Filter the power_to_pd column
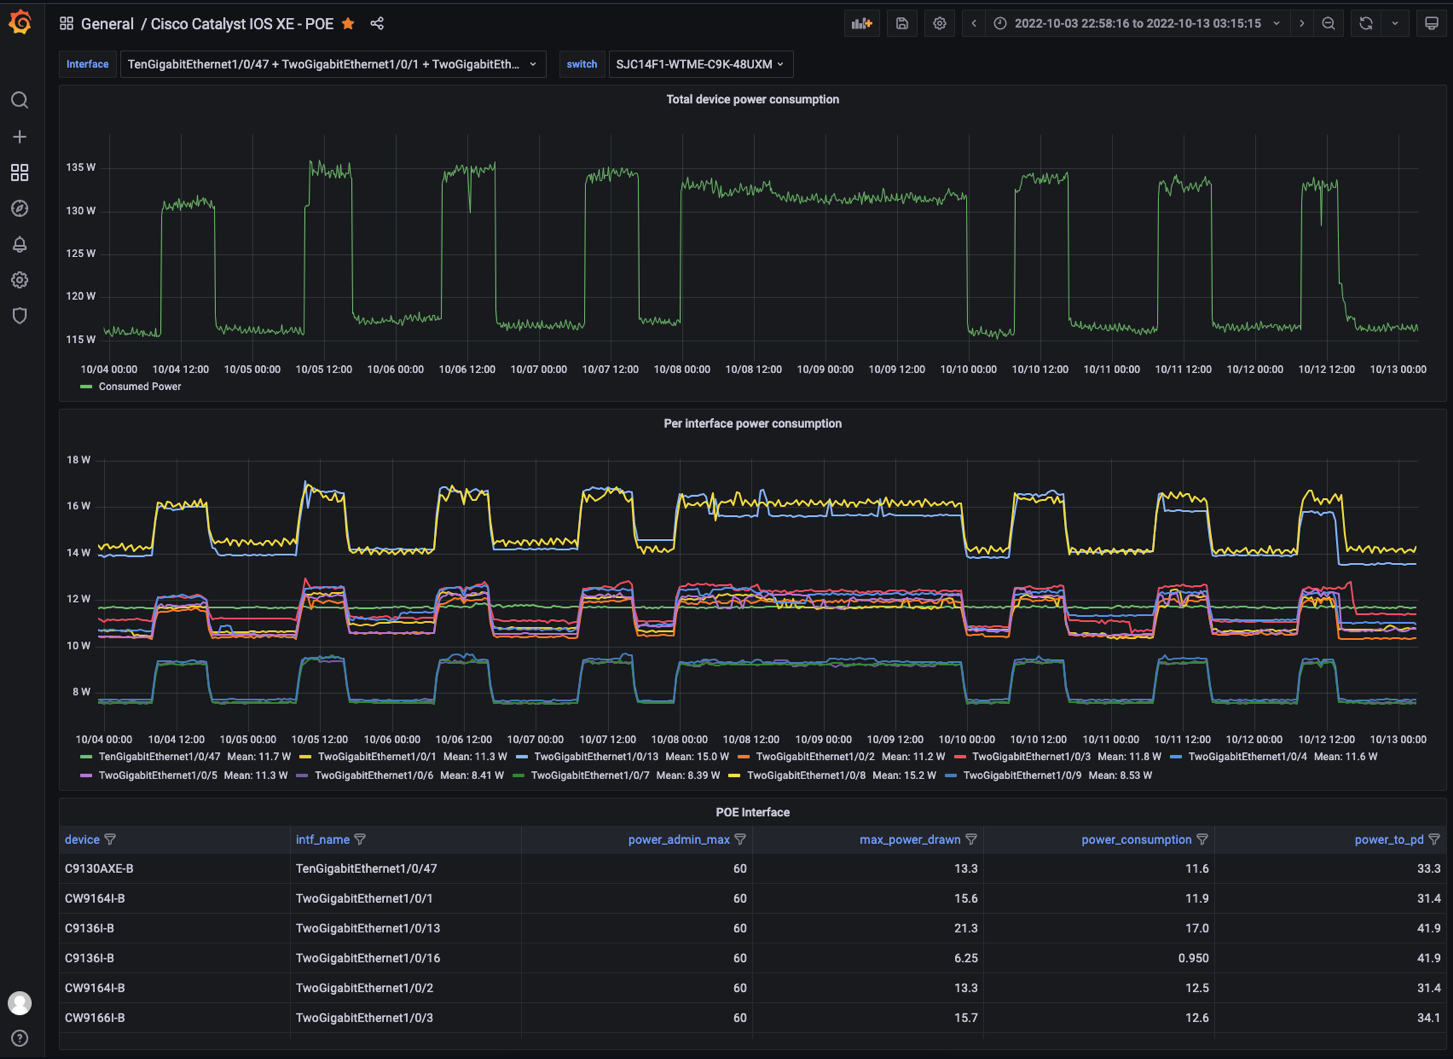Screen dimensions: 1453x1059 tap(1434, 840)
